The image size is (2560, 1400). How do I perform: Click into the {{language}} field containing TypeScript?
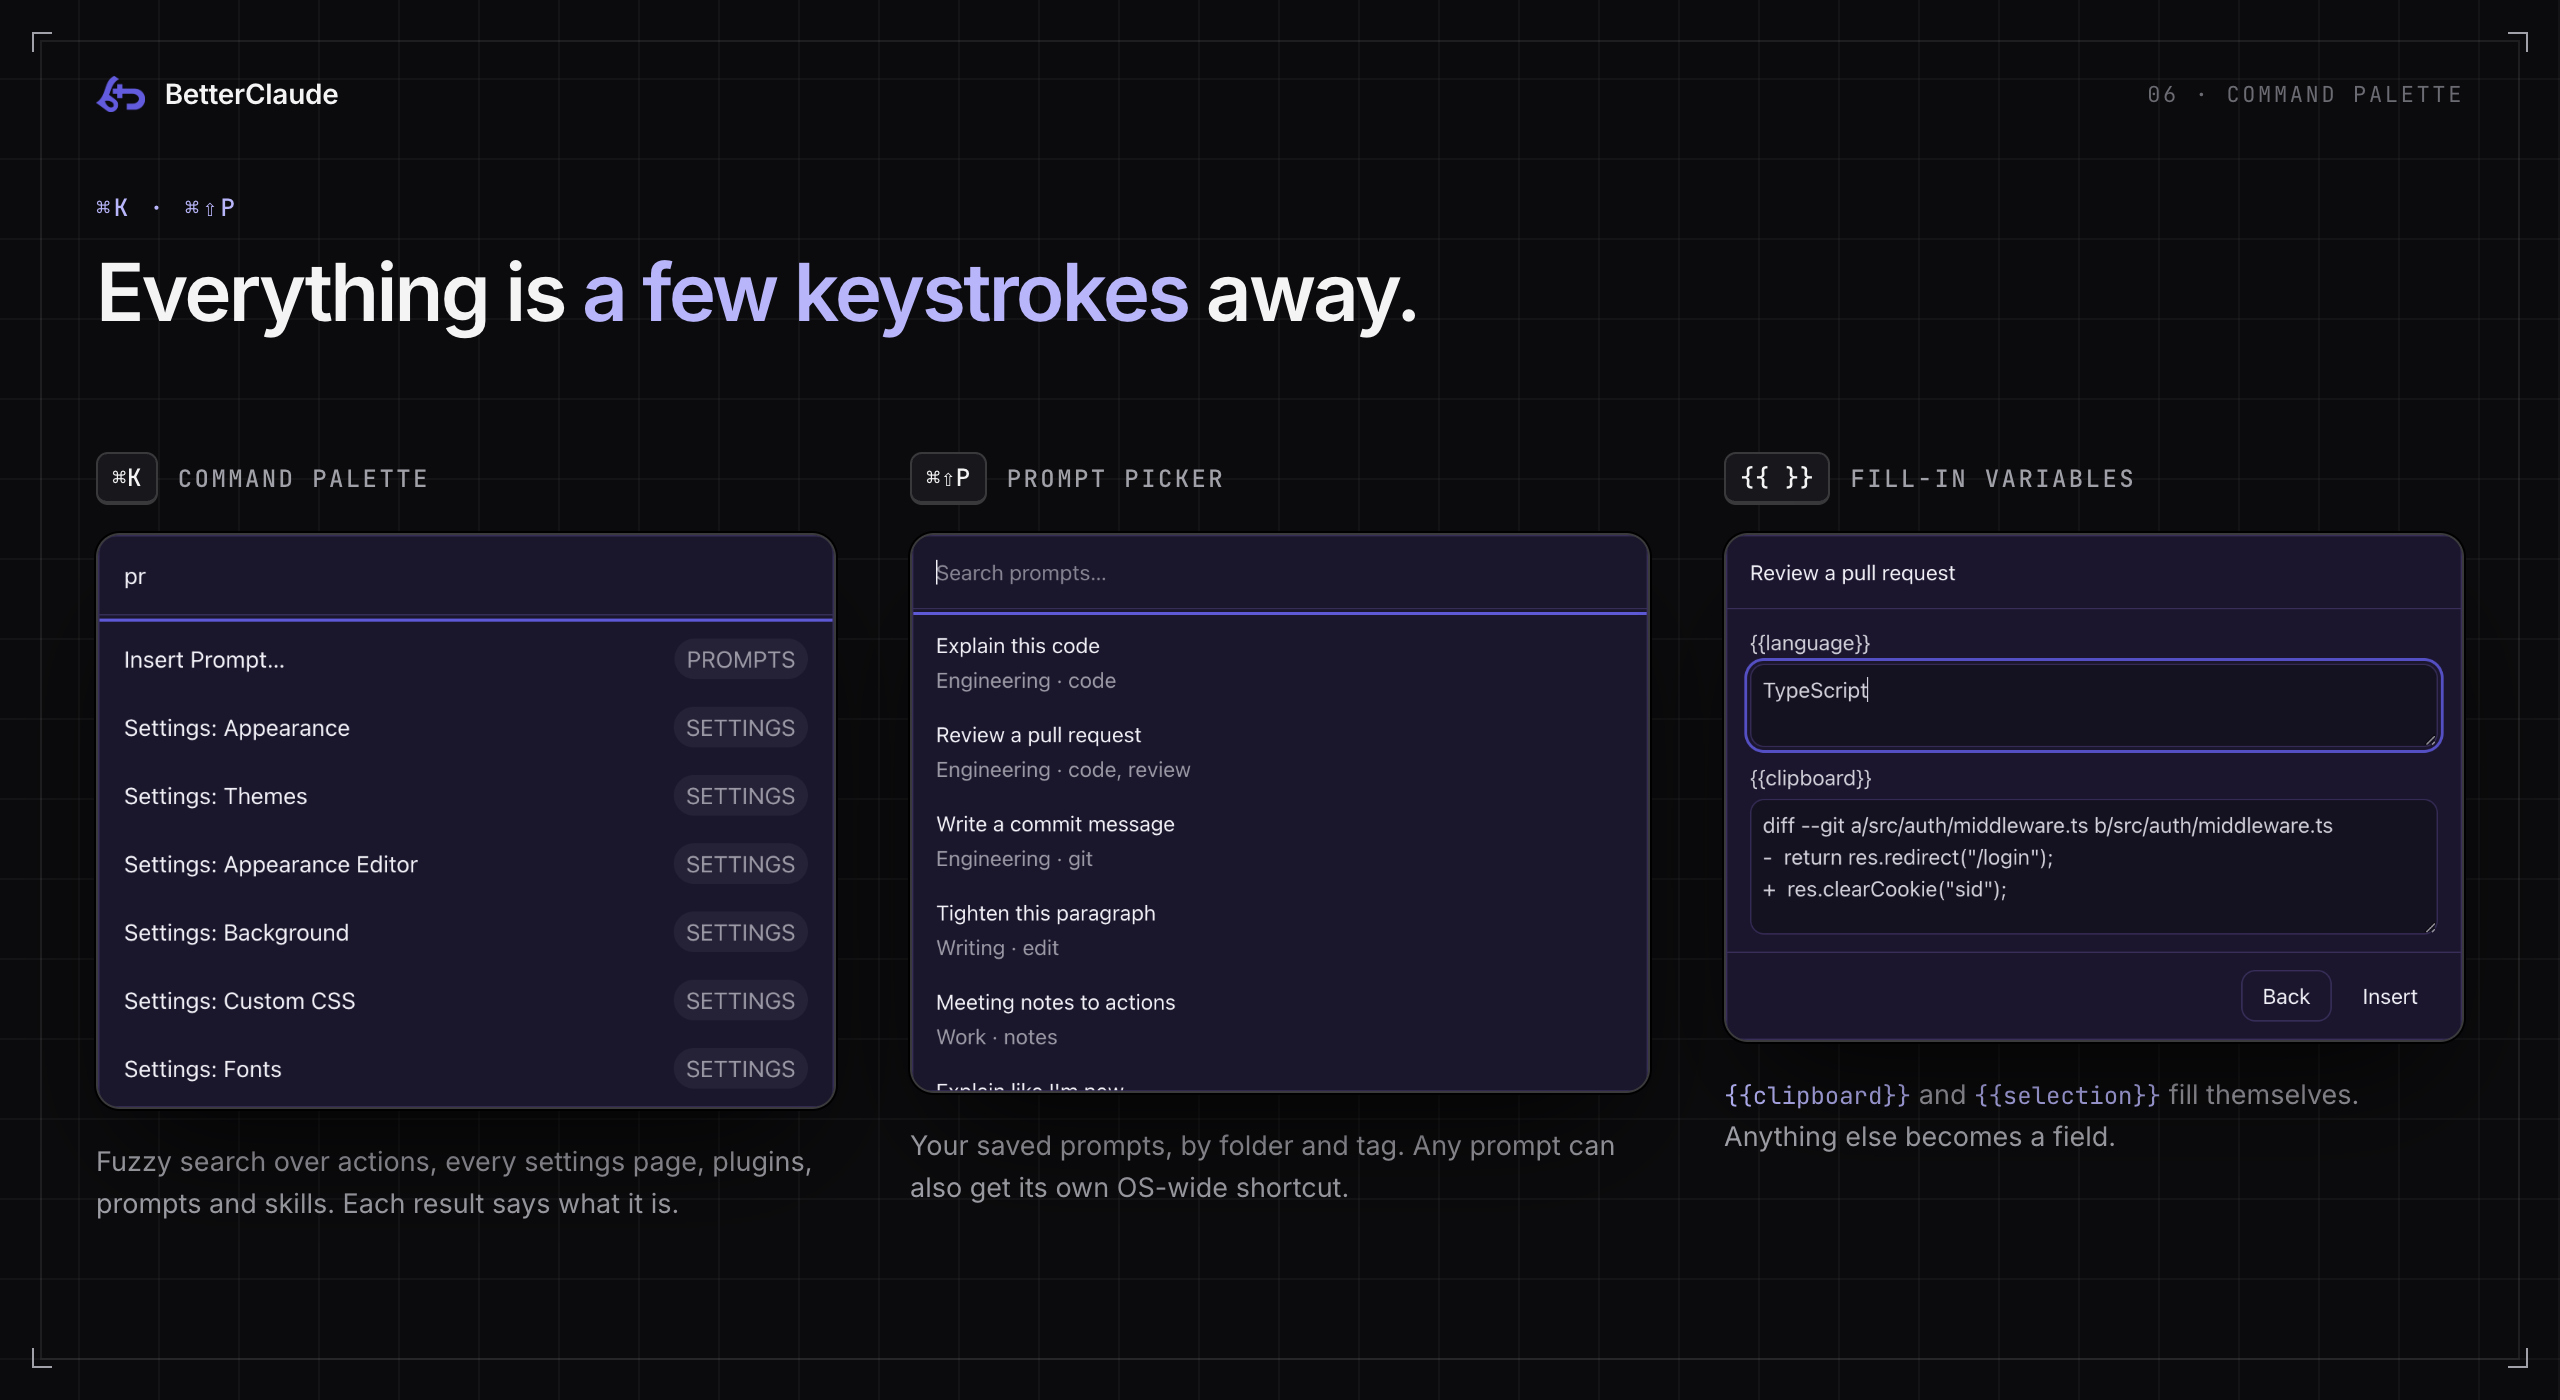pyautogui.click(x=2093, y=705)
